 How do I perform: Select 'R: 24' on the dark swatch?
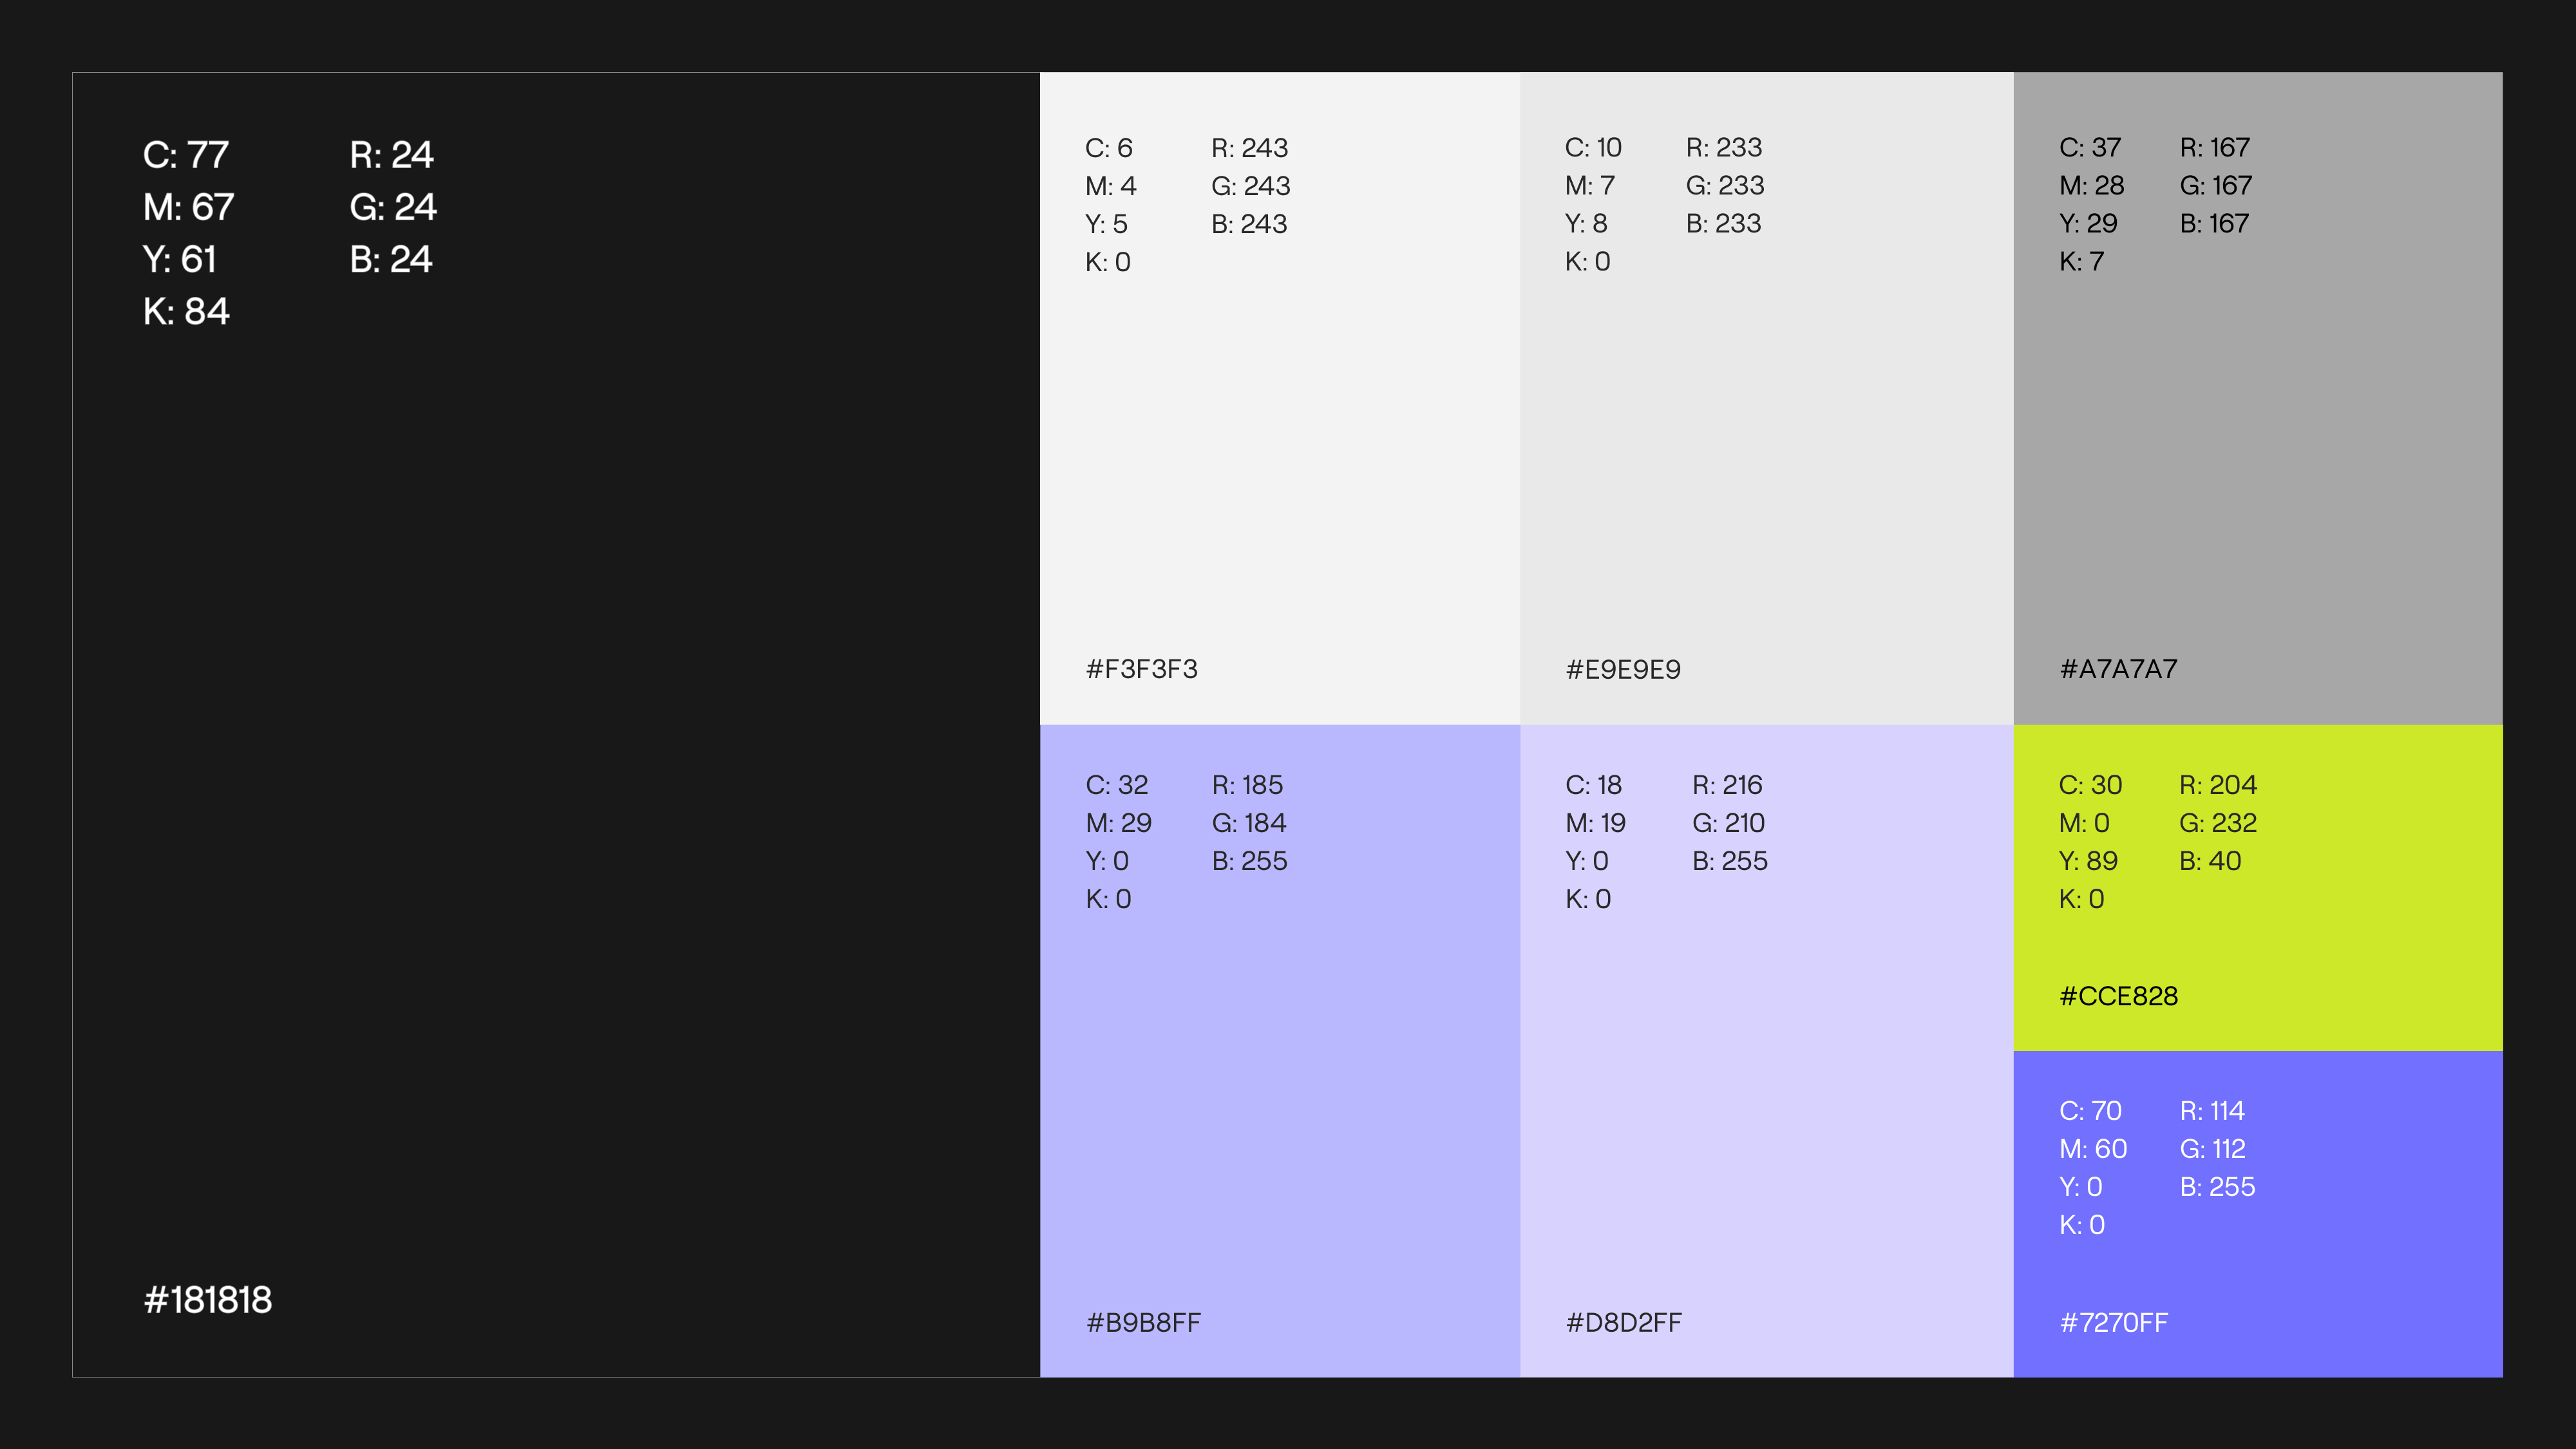pos(392,155)
